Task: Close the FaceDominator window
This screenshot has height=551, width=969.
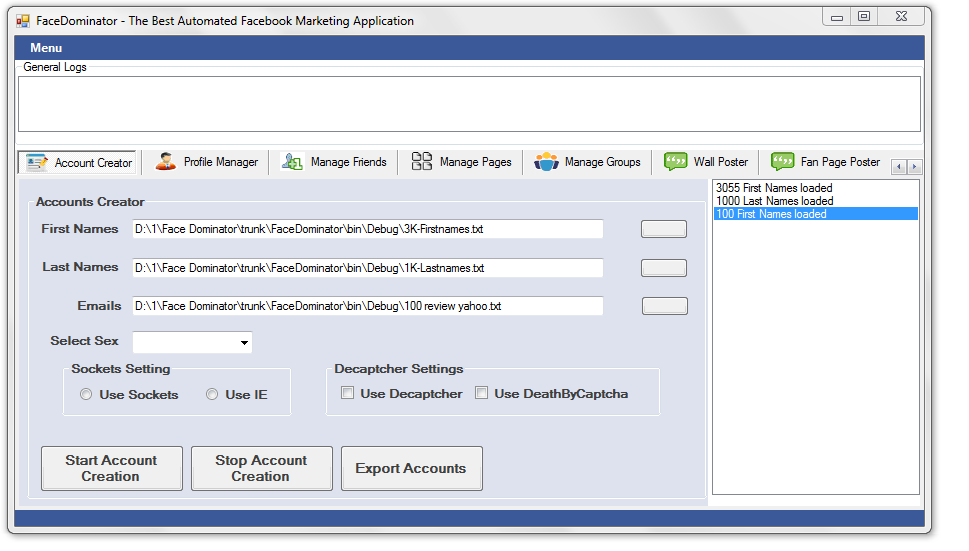Action: tap(901, 17)
